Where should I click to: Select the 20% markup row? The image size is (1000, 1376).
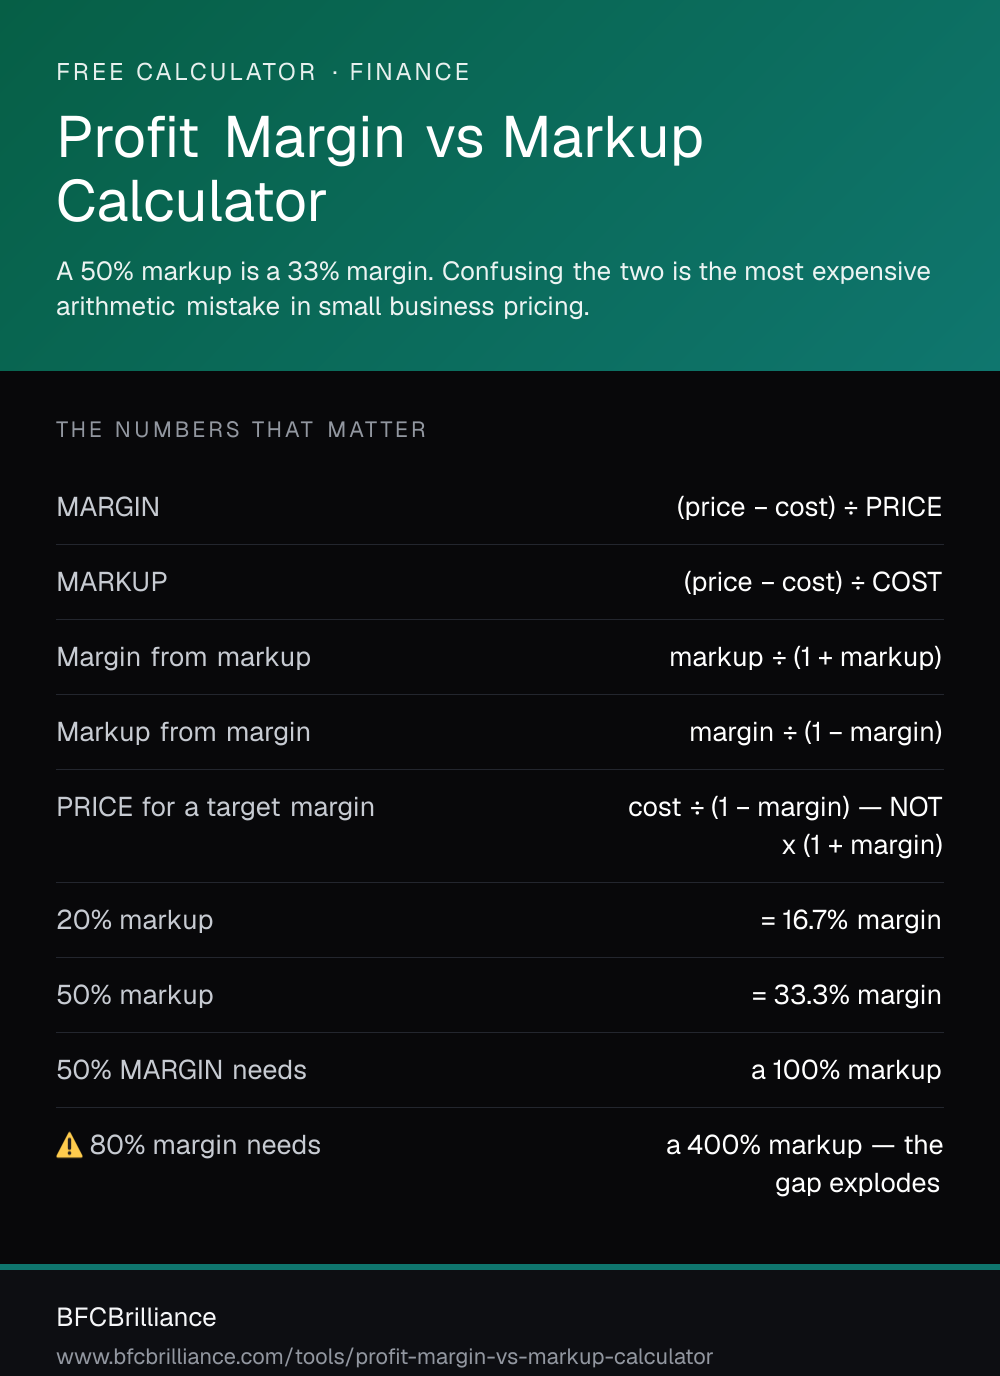pos(500,920)
